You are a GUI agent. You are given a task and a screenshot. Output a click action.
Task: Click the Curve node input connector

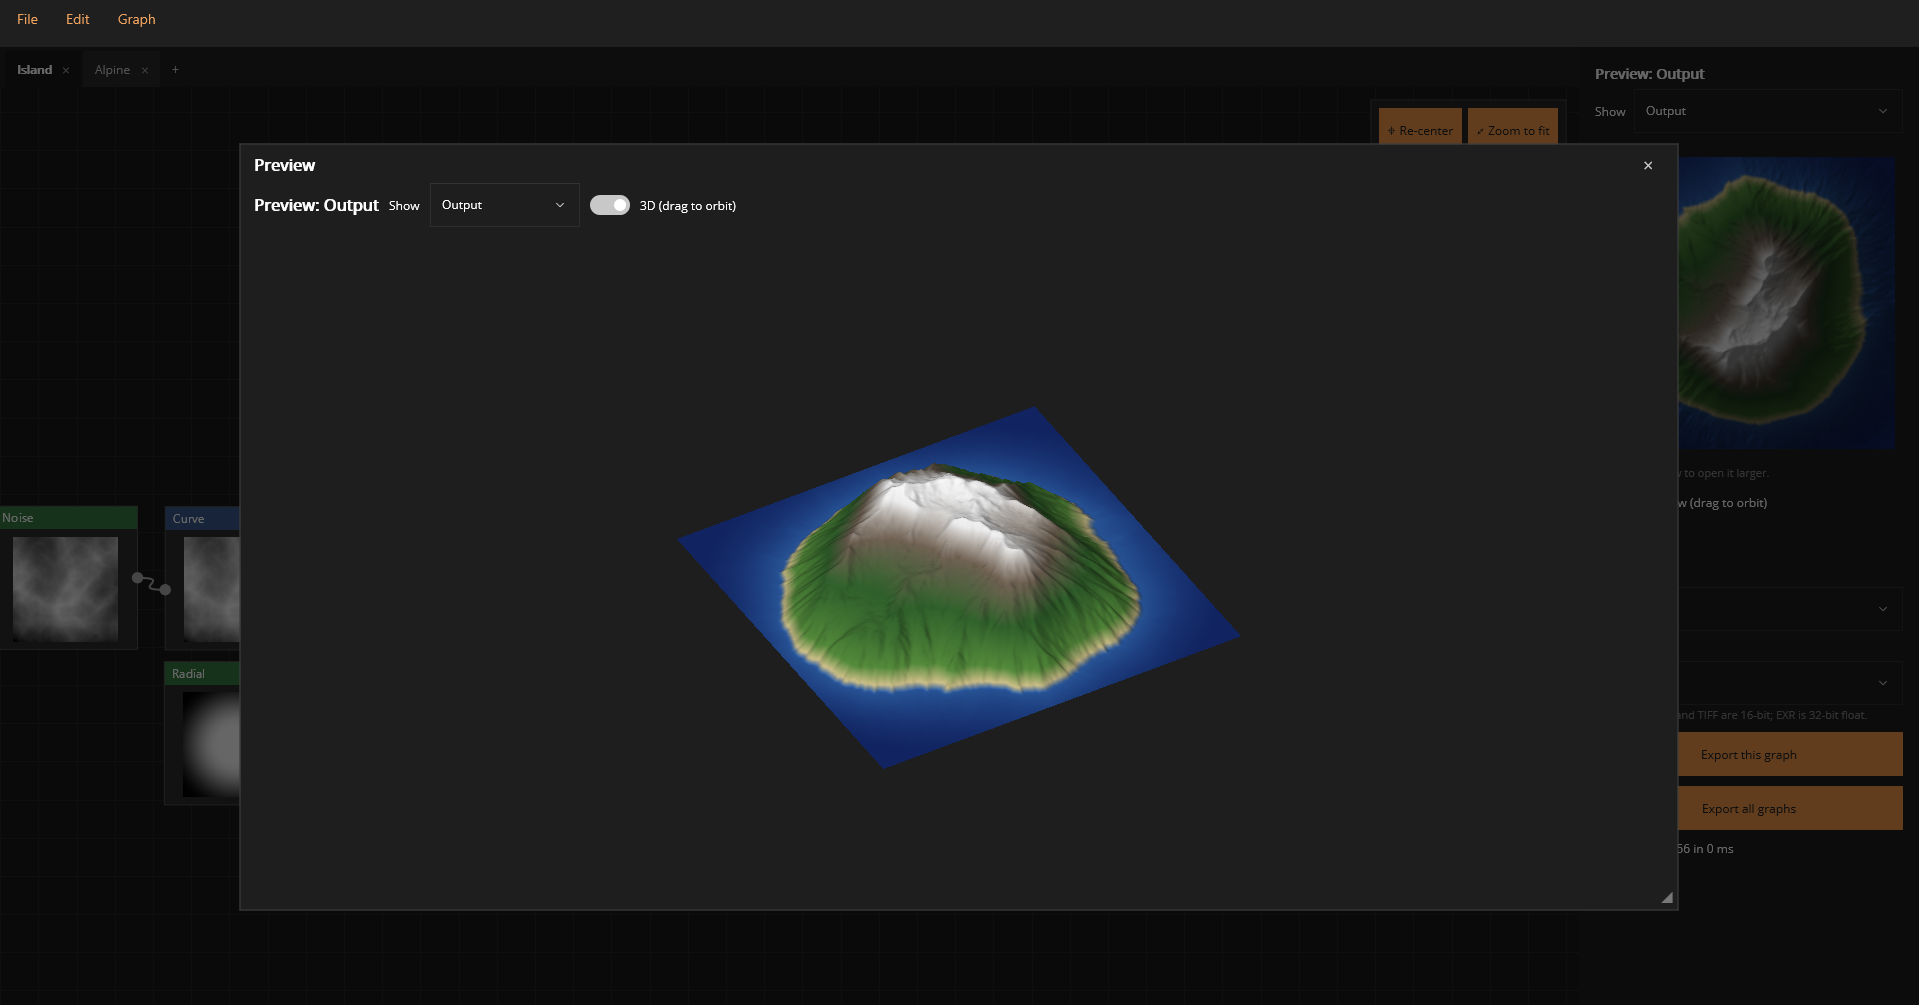click(165, 590)
